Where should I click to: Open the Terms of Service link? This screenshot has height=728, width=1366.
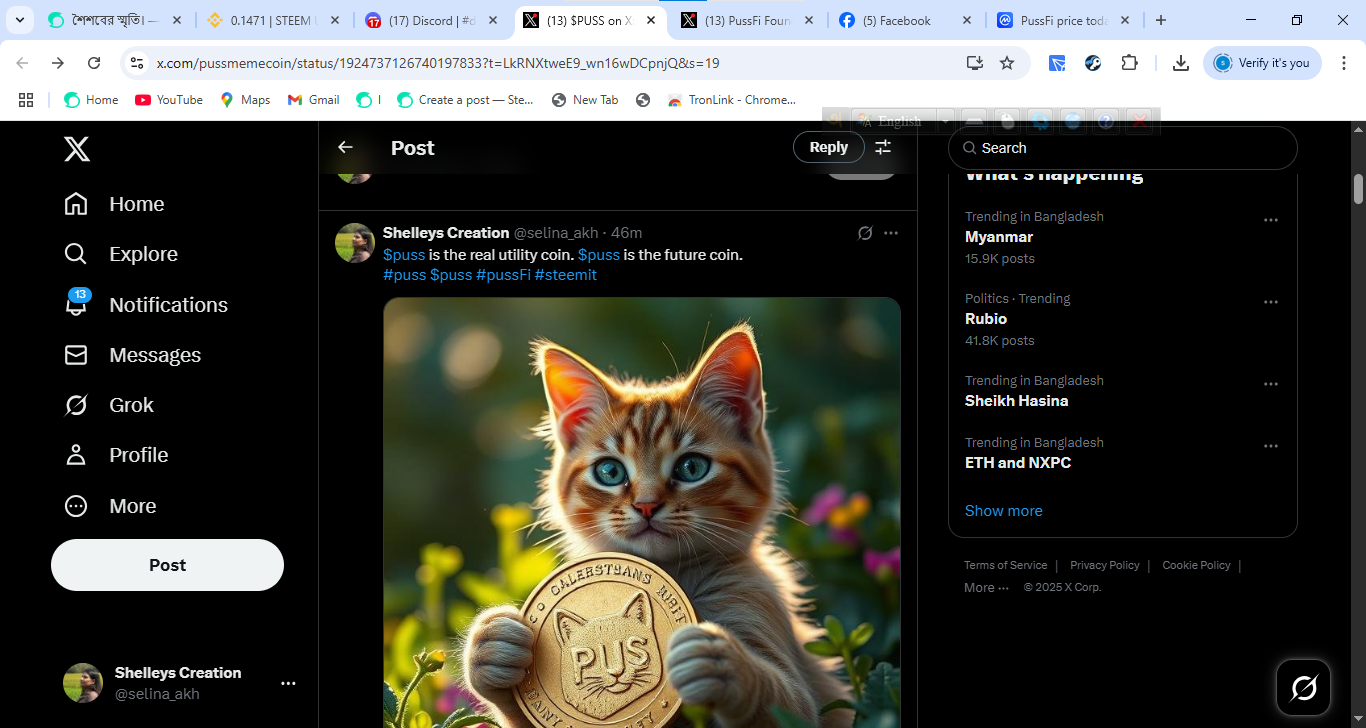pos(1005,565)
